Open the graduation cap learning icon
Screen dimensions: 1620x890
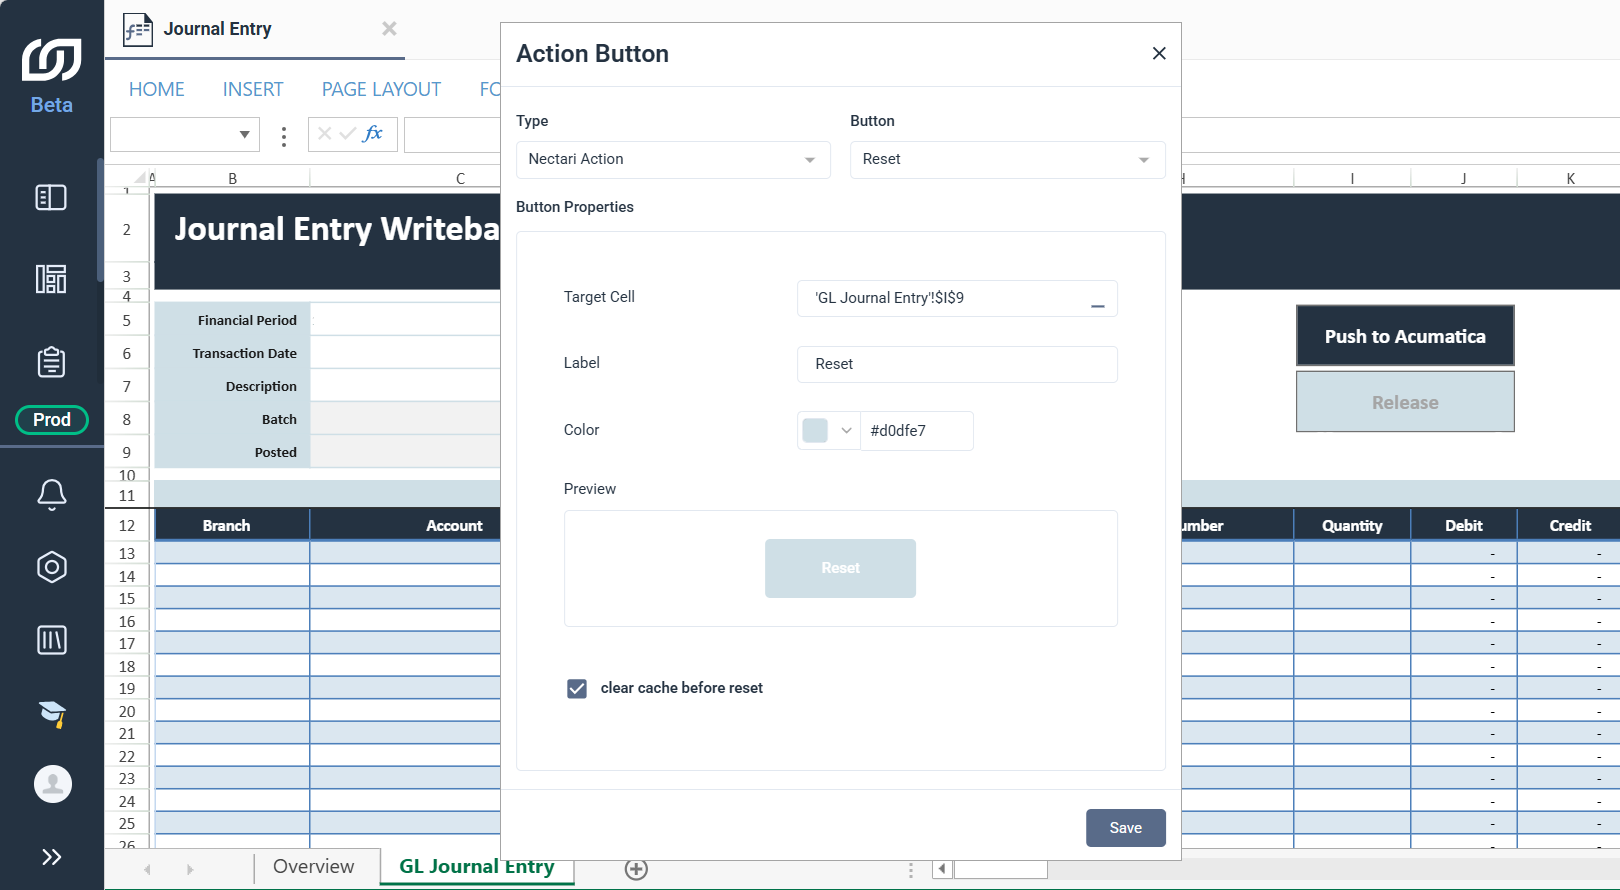point(52,713)
